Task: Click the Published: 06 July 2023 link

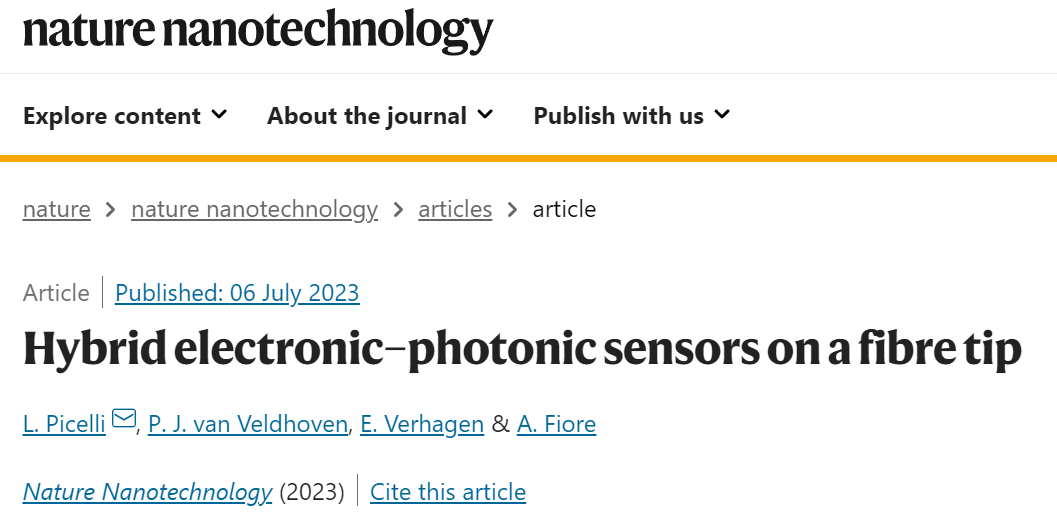Action: pyautogui.click(x=237, y=292)
